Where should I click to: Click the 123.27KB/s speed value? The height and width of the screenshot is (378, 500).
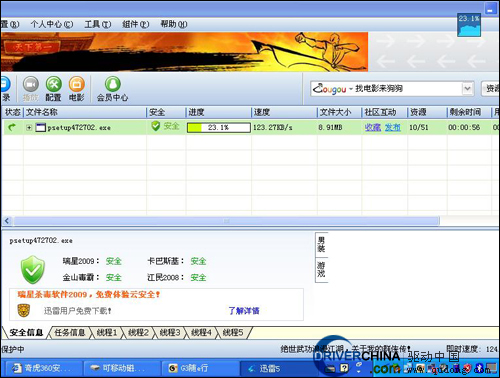(273, 128)
